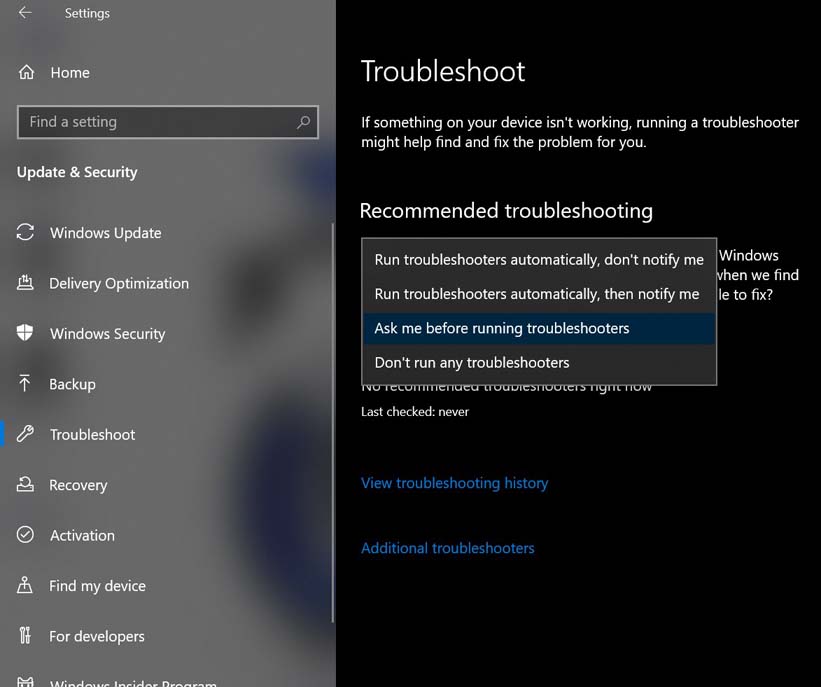Image resolution: width=821 pixels, height=687 pixels.
Task: Select Run troubleshooters automatically, then notify me
Action: tap(539, 294)
